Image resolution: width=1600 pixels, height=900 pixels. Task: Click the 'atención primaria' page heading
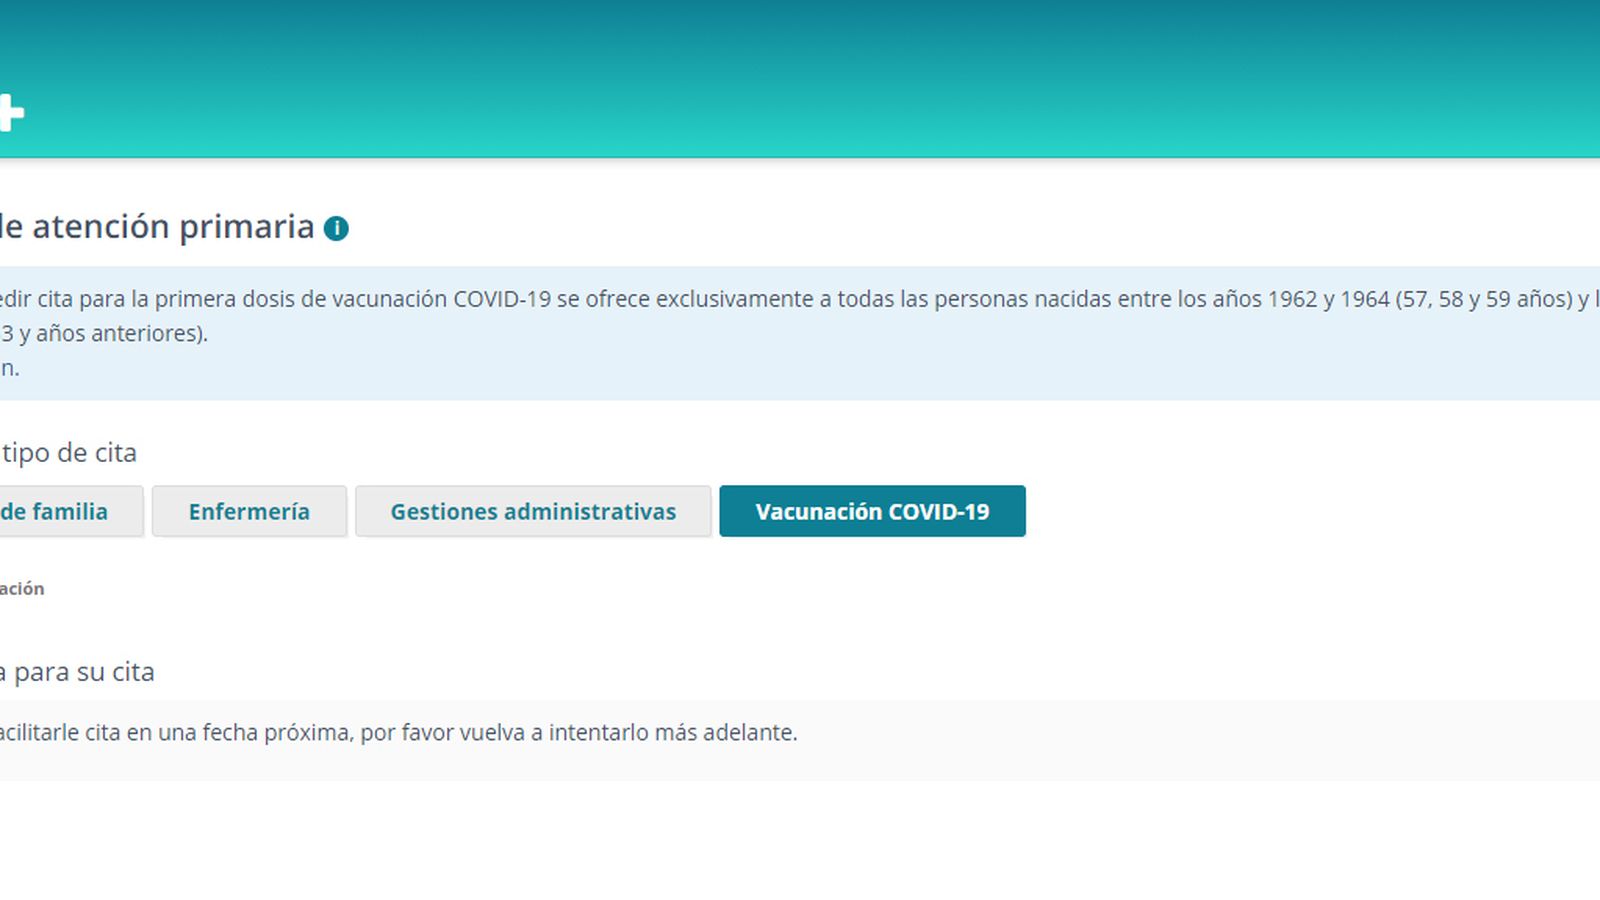pos(160,227)
